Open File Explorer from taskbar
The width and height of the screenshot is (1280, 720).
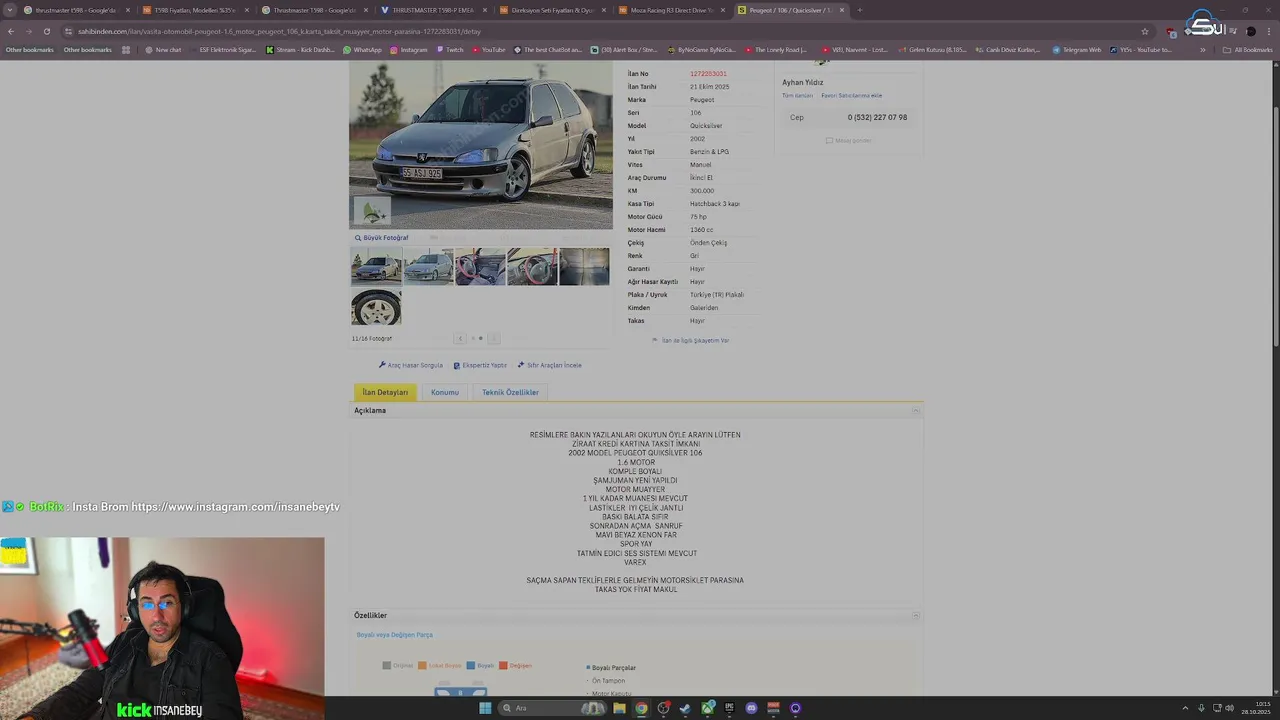[x=619, y=708]
